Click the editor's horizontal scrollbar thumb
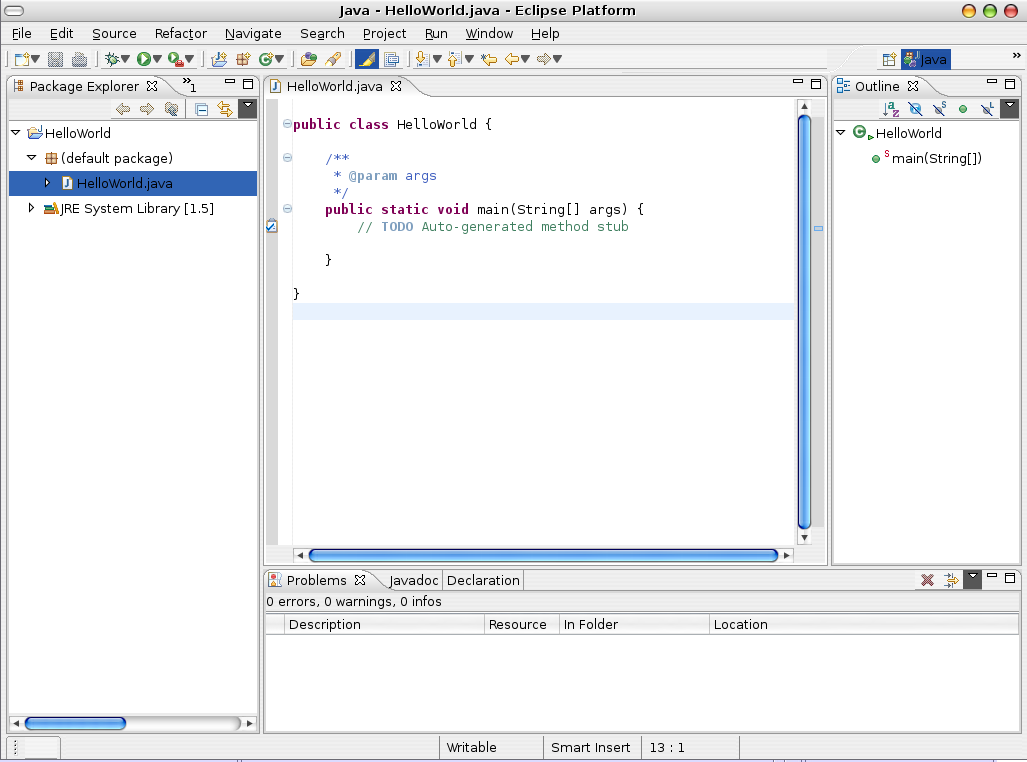The image size is (1027, 762). click(543, 556)
